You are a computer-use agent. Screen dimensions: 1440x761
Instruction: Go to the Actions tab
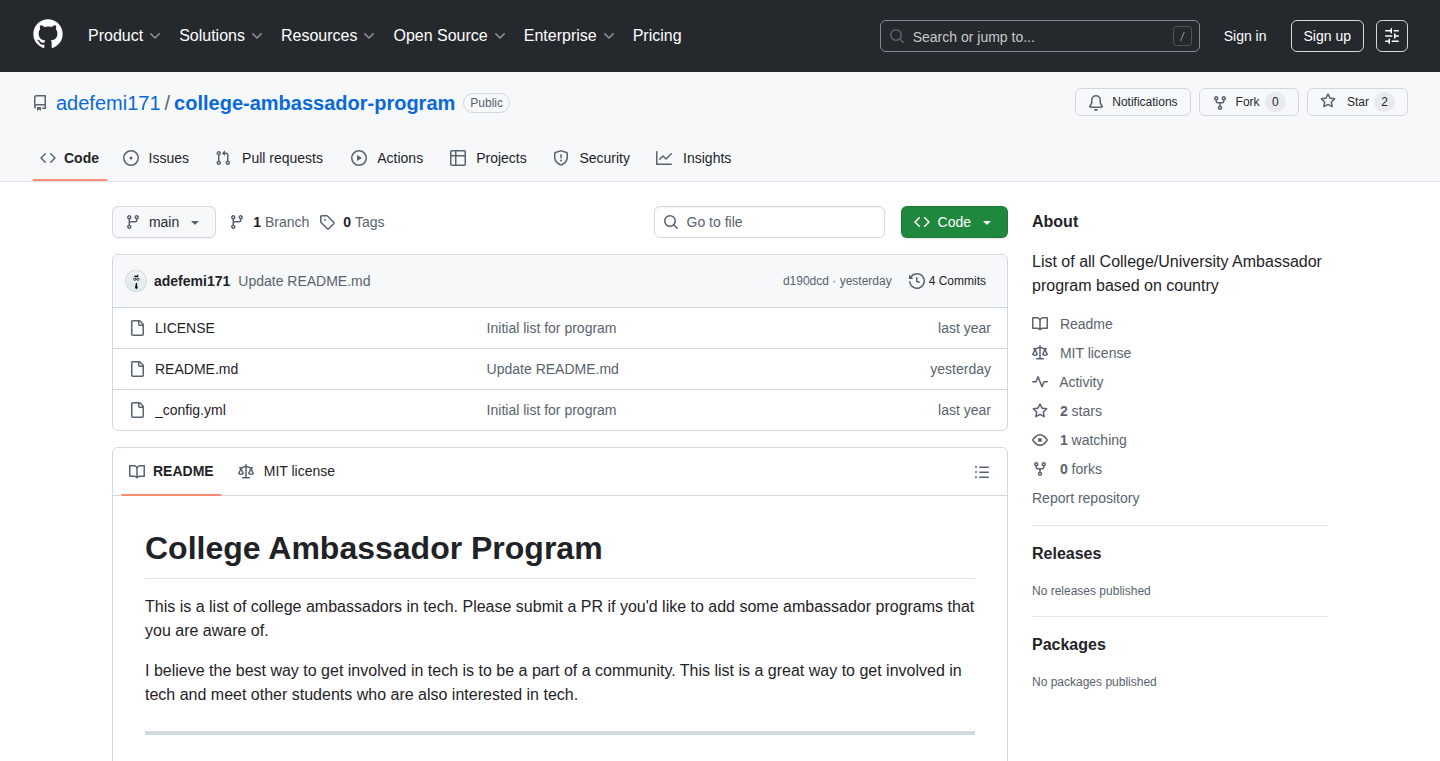[387, 158]
